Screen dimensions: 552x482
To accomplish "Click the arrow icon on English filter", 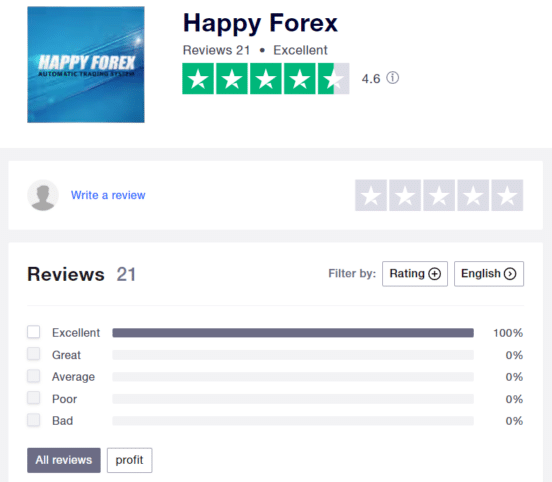I will 510,274.
